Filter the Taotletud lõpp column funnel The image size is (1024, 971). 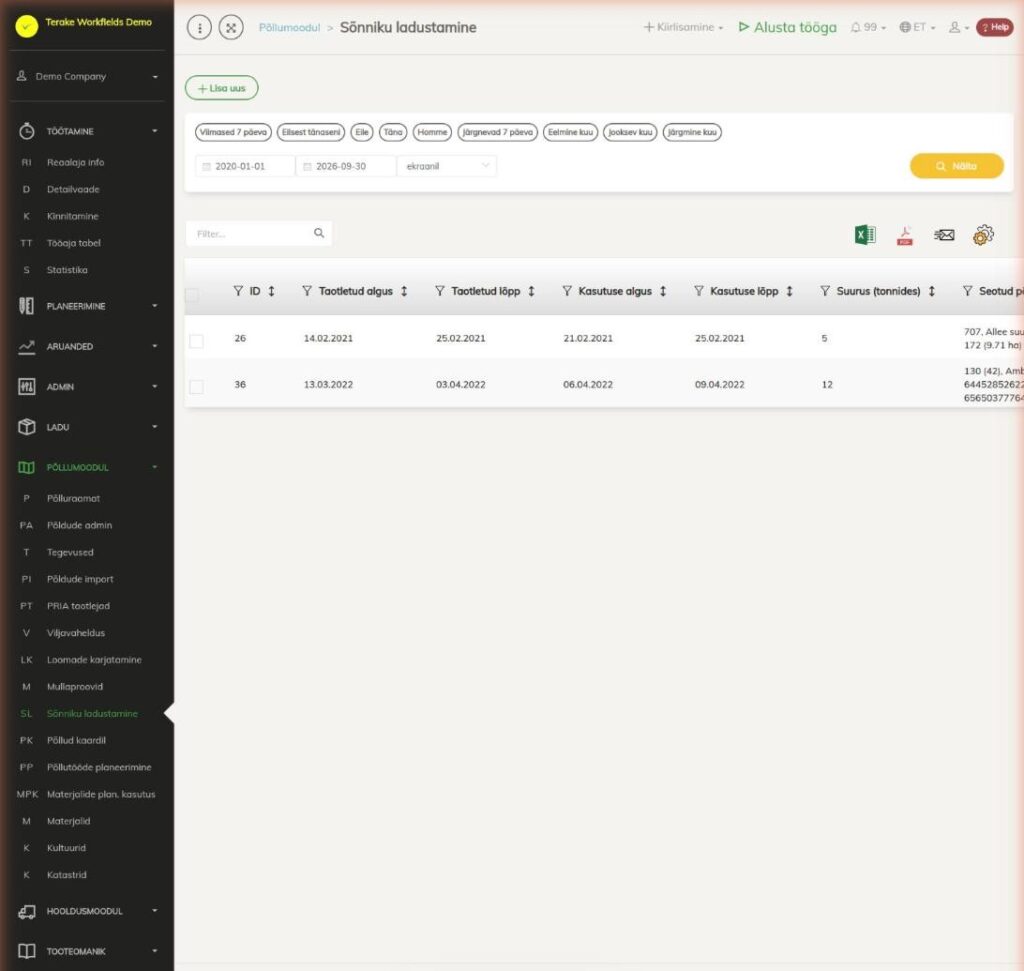(440, 291)
